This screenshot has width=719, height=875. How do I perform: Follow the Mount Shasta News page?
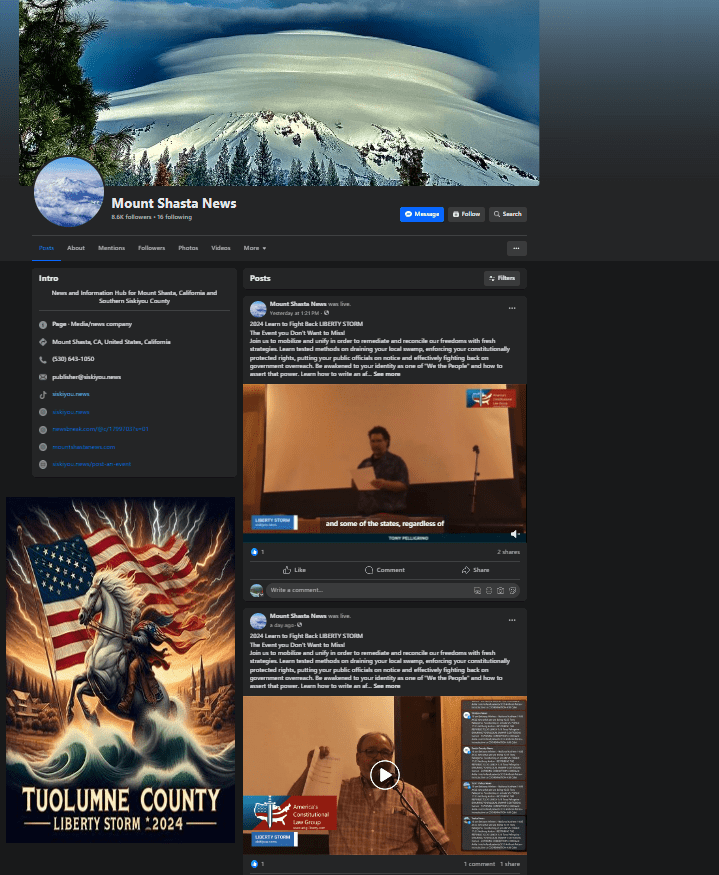(x=466, y=214)
